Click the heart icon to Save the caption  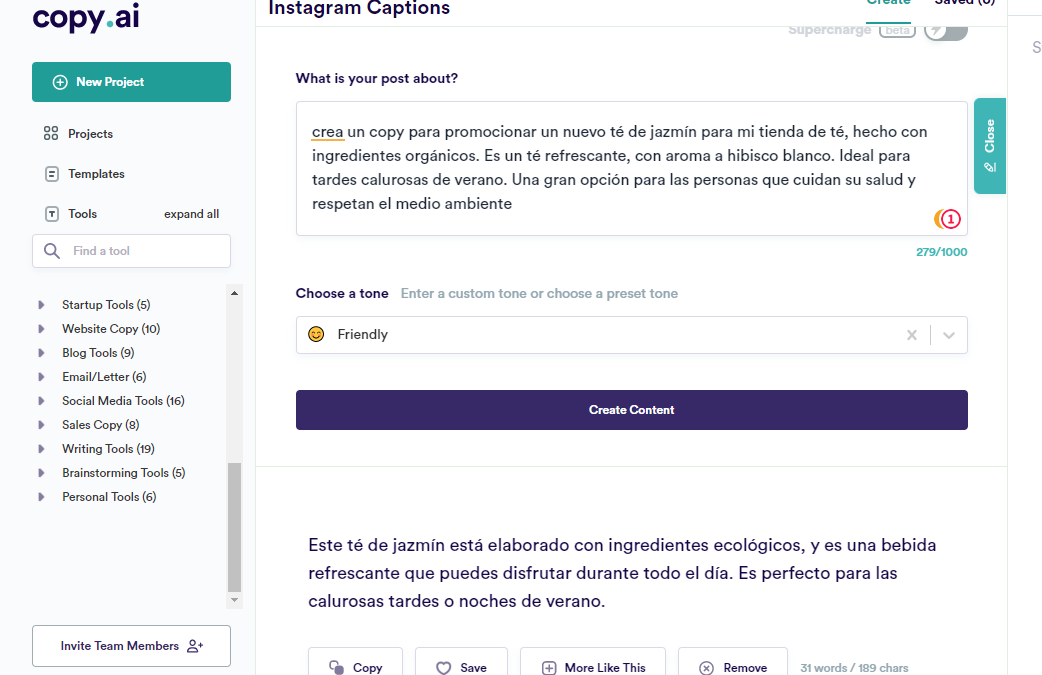coord(444,666)
